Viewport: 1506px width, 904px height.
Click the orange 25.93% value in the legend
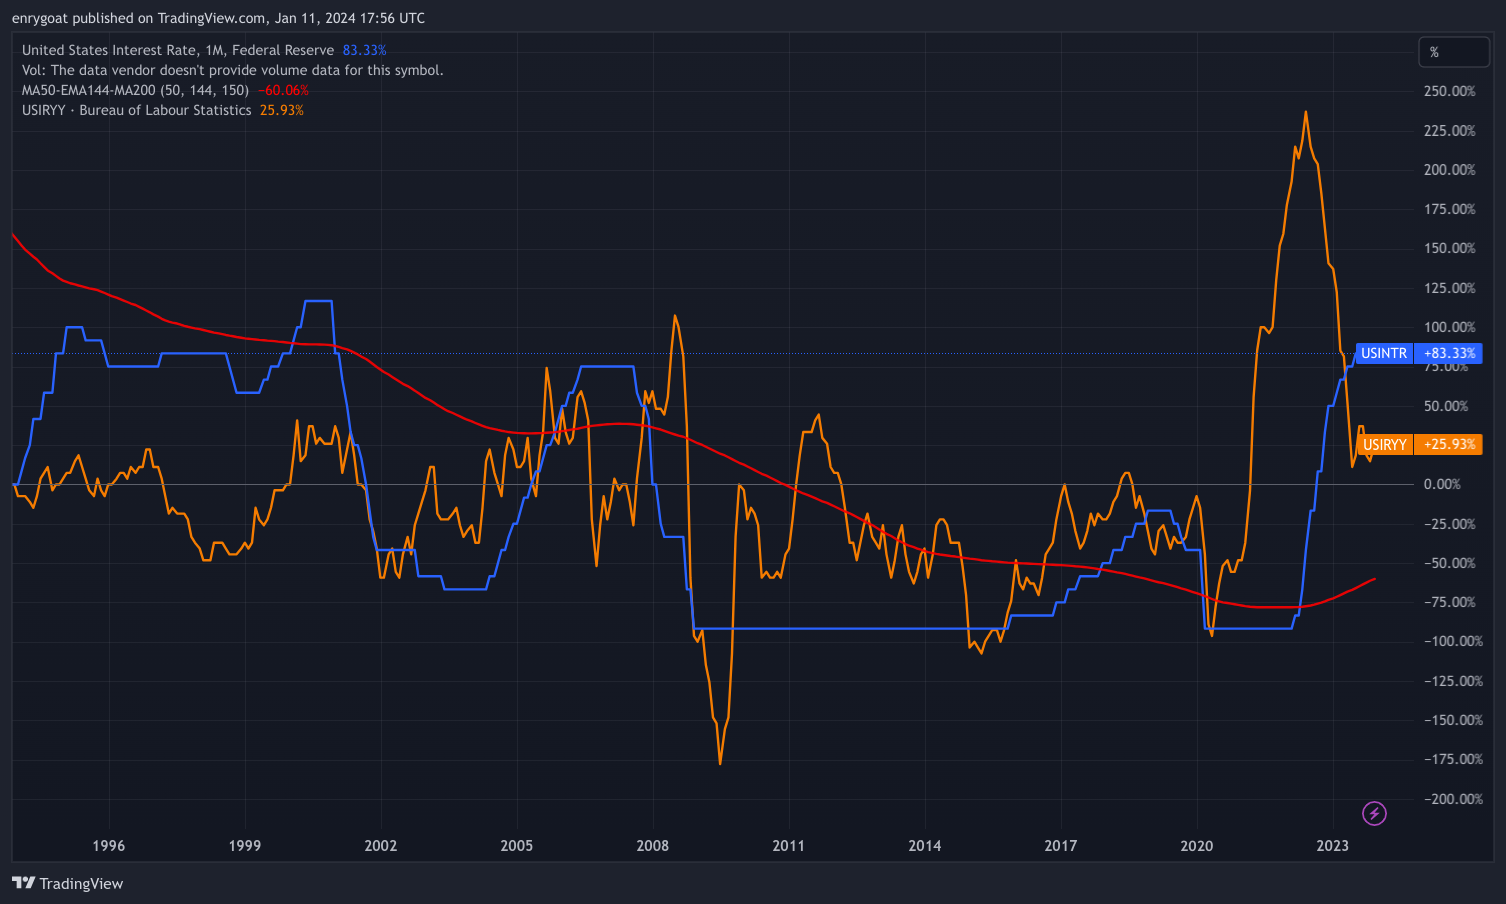coord(282,110)
